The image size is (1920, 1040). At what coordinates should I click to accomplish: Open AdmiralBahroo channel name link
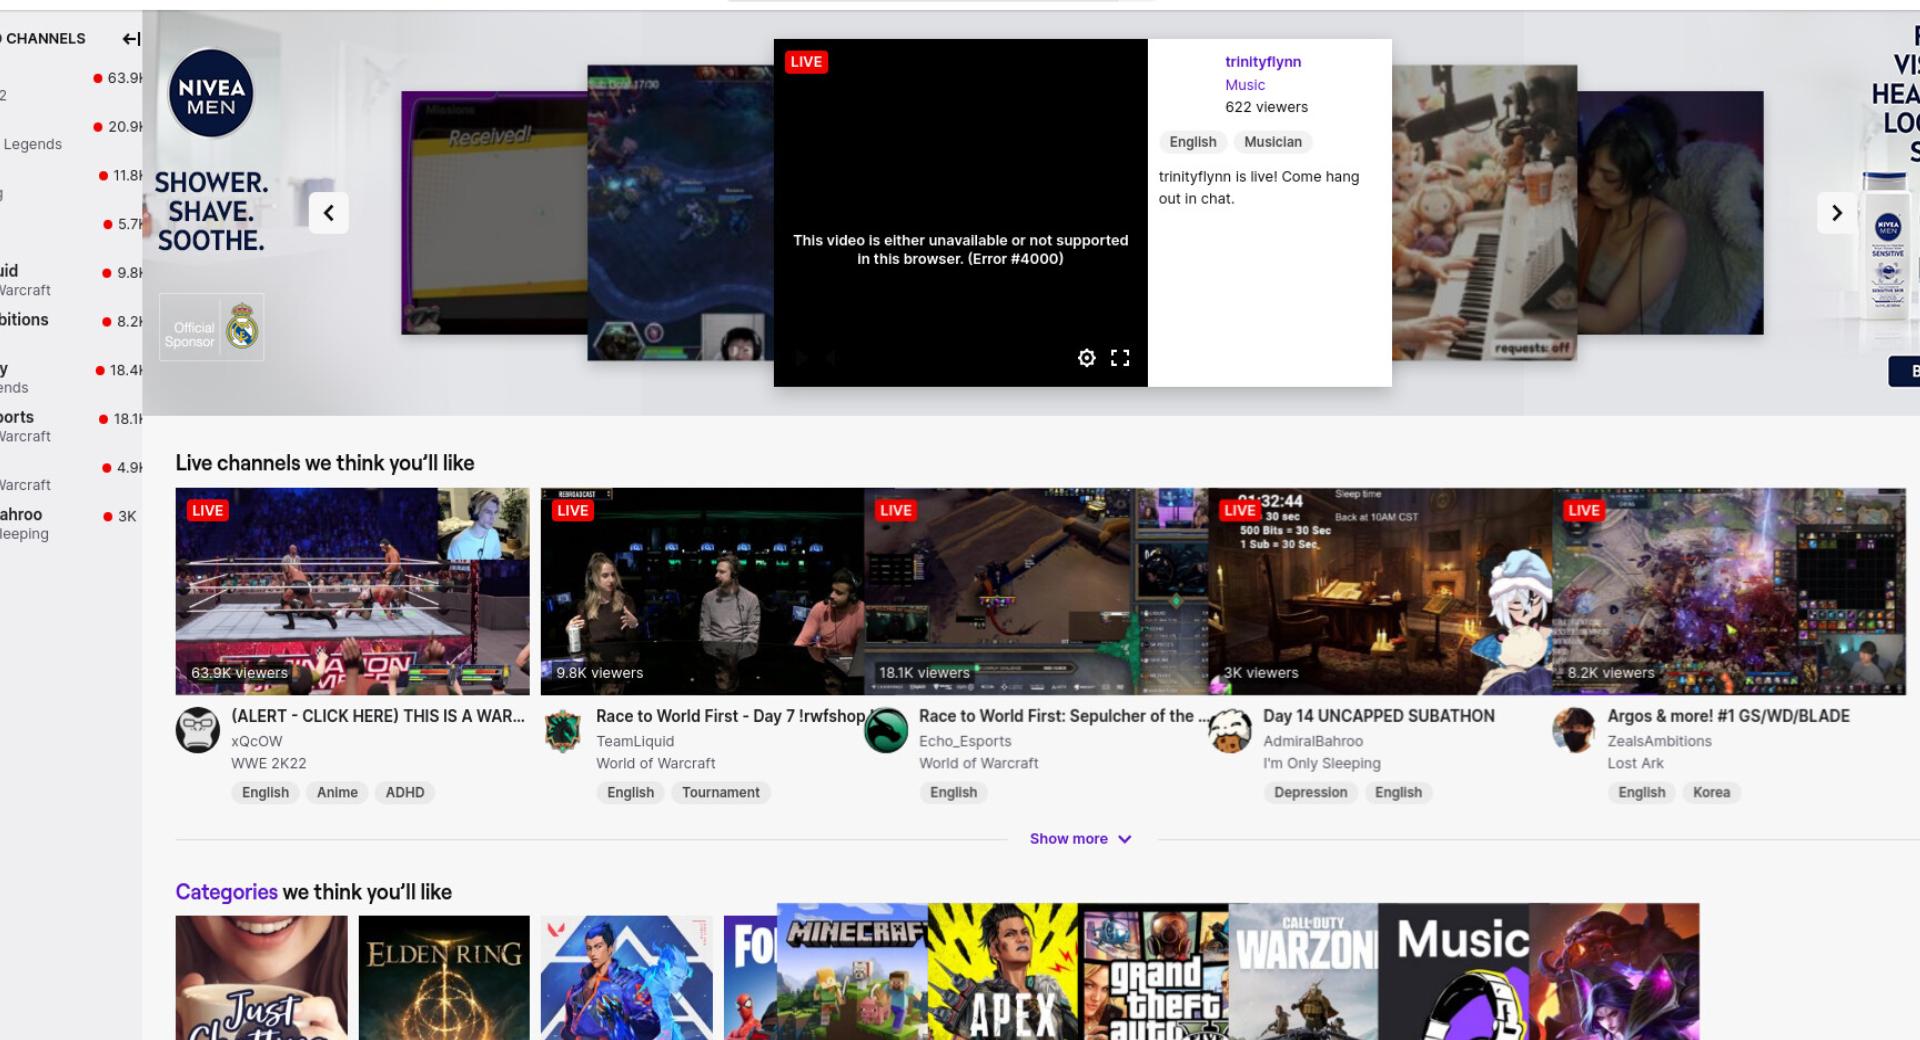coord(1313,741)
